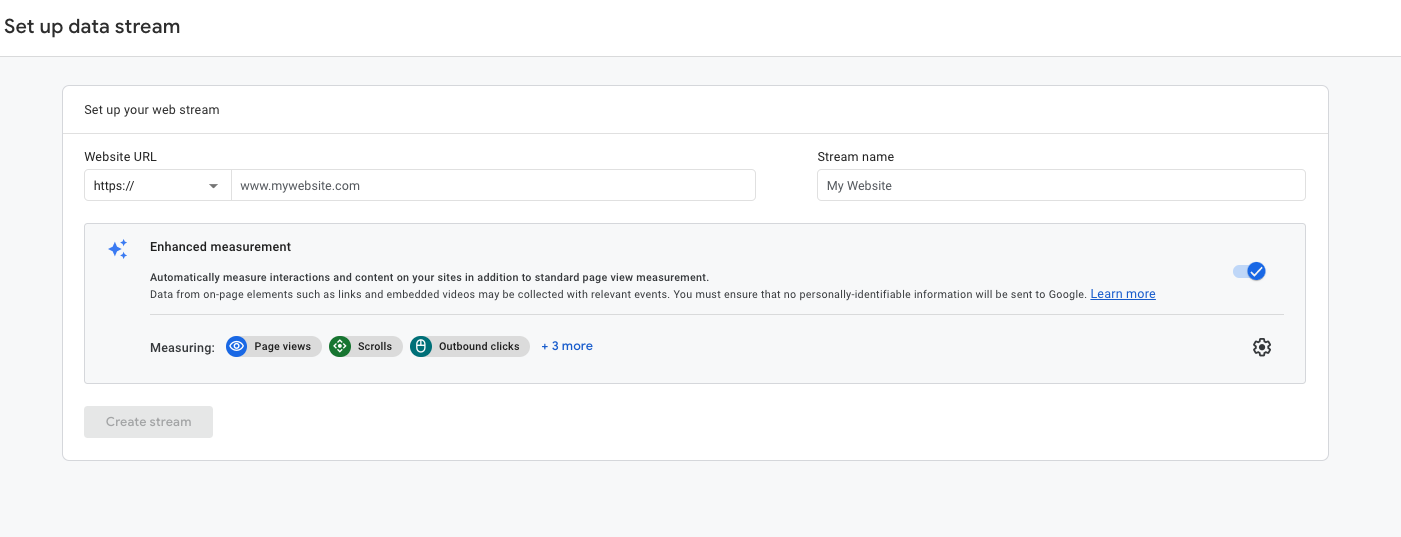Open the Learn more link
This screenshot has width=1401, height=537.
pyautogui.click(x=1123, y=294)
